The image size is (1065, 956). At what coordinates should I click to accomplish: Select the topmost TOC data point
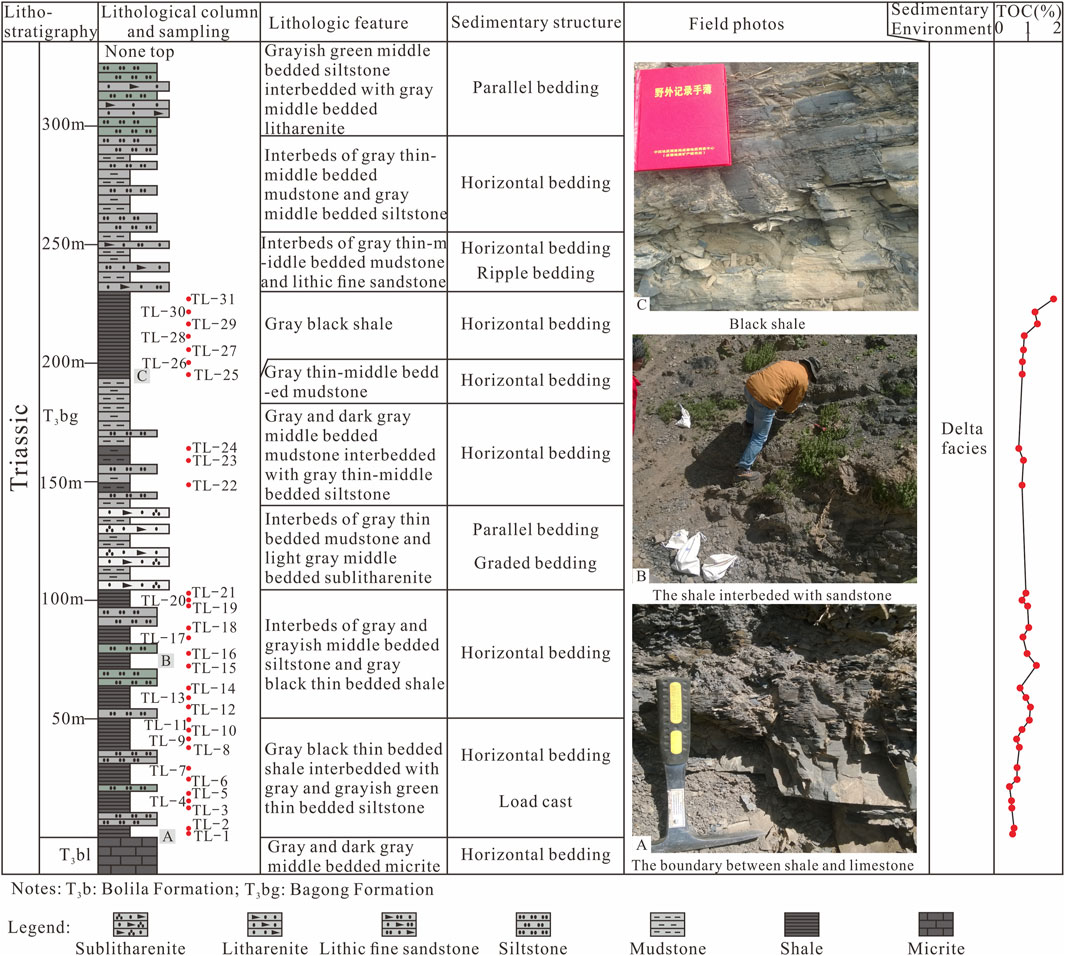tap(1053, 299)
